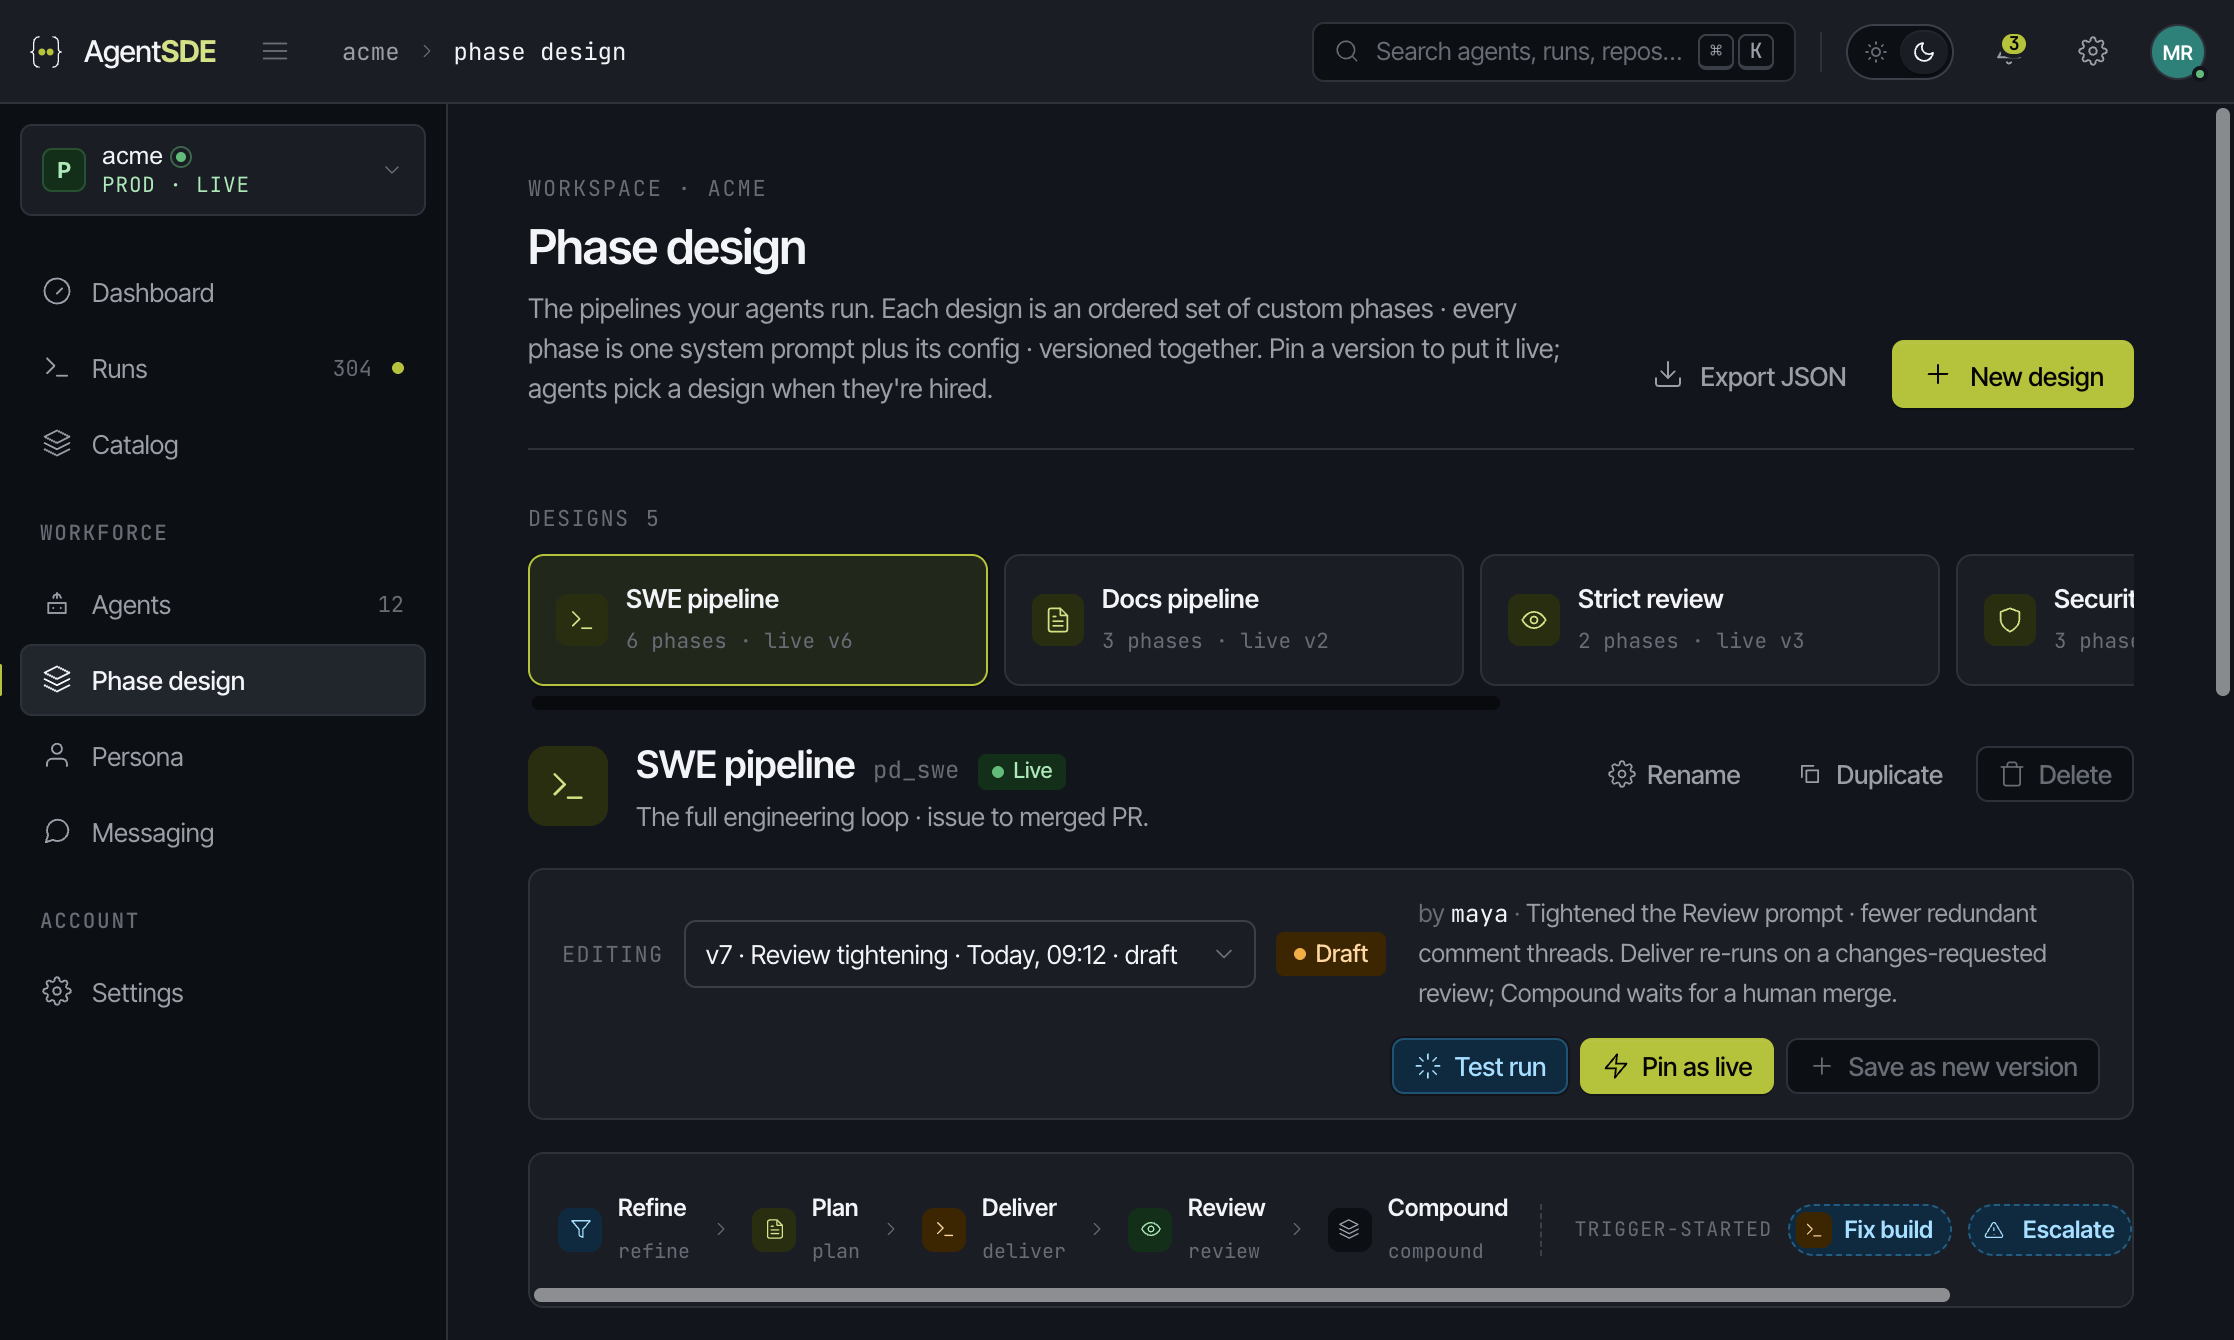Image resolution: width=2234 pixels, height=1340 pixels.
Task: Open Catalog in sidebar
Action: [x=223, y=444]
